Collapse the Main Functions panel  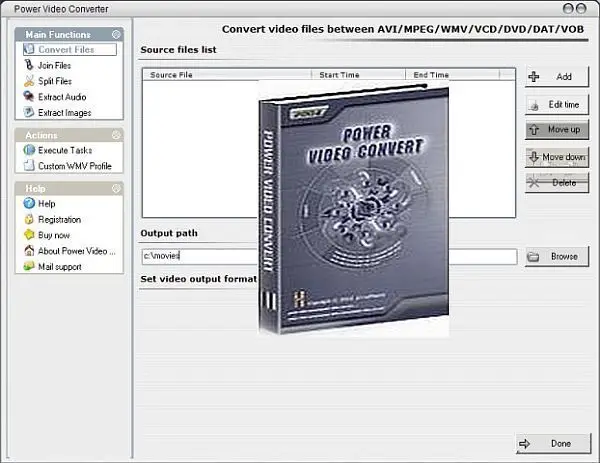coord(116,34)
